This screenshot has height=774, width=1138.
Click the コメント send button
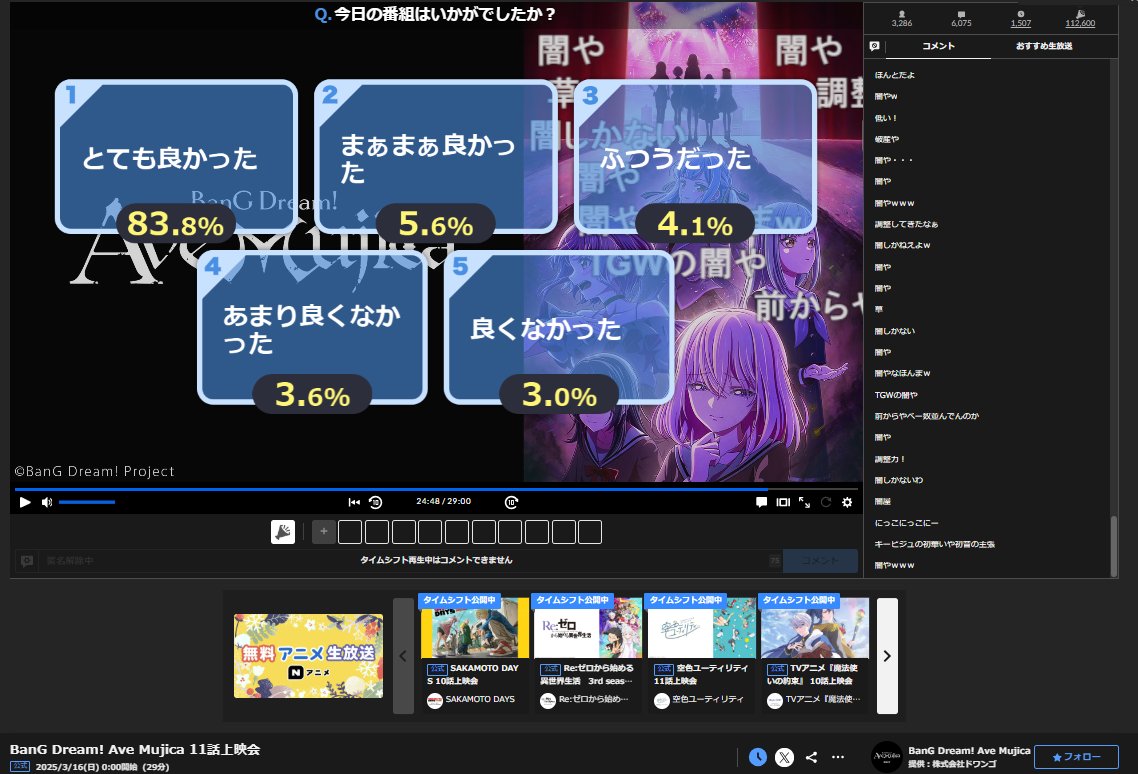click(820, 561)
